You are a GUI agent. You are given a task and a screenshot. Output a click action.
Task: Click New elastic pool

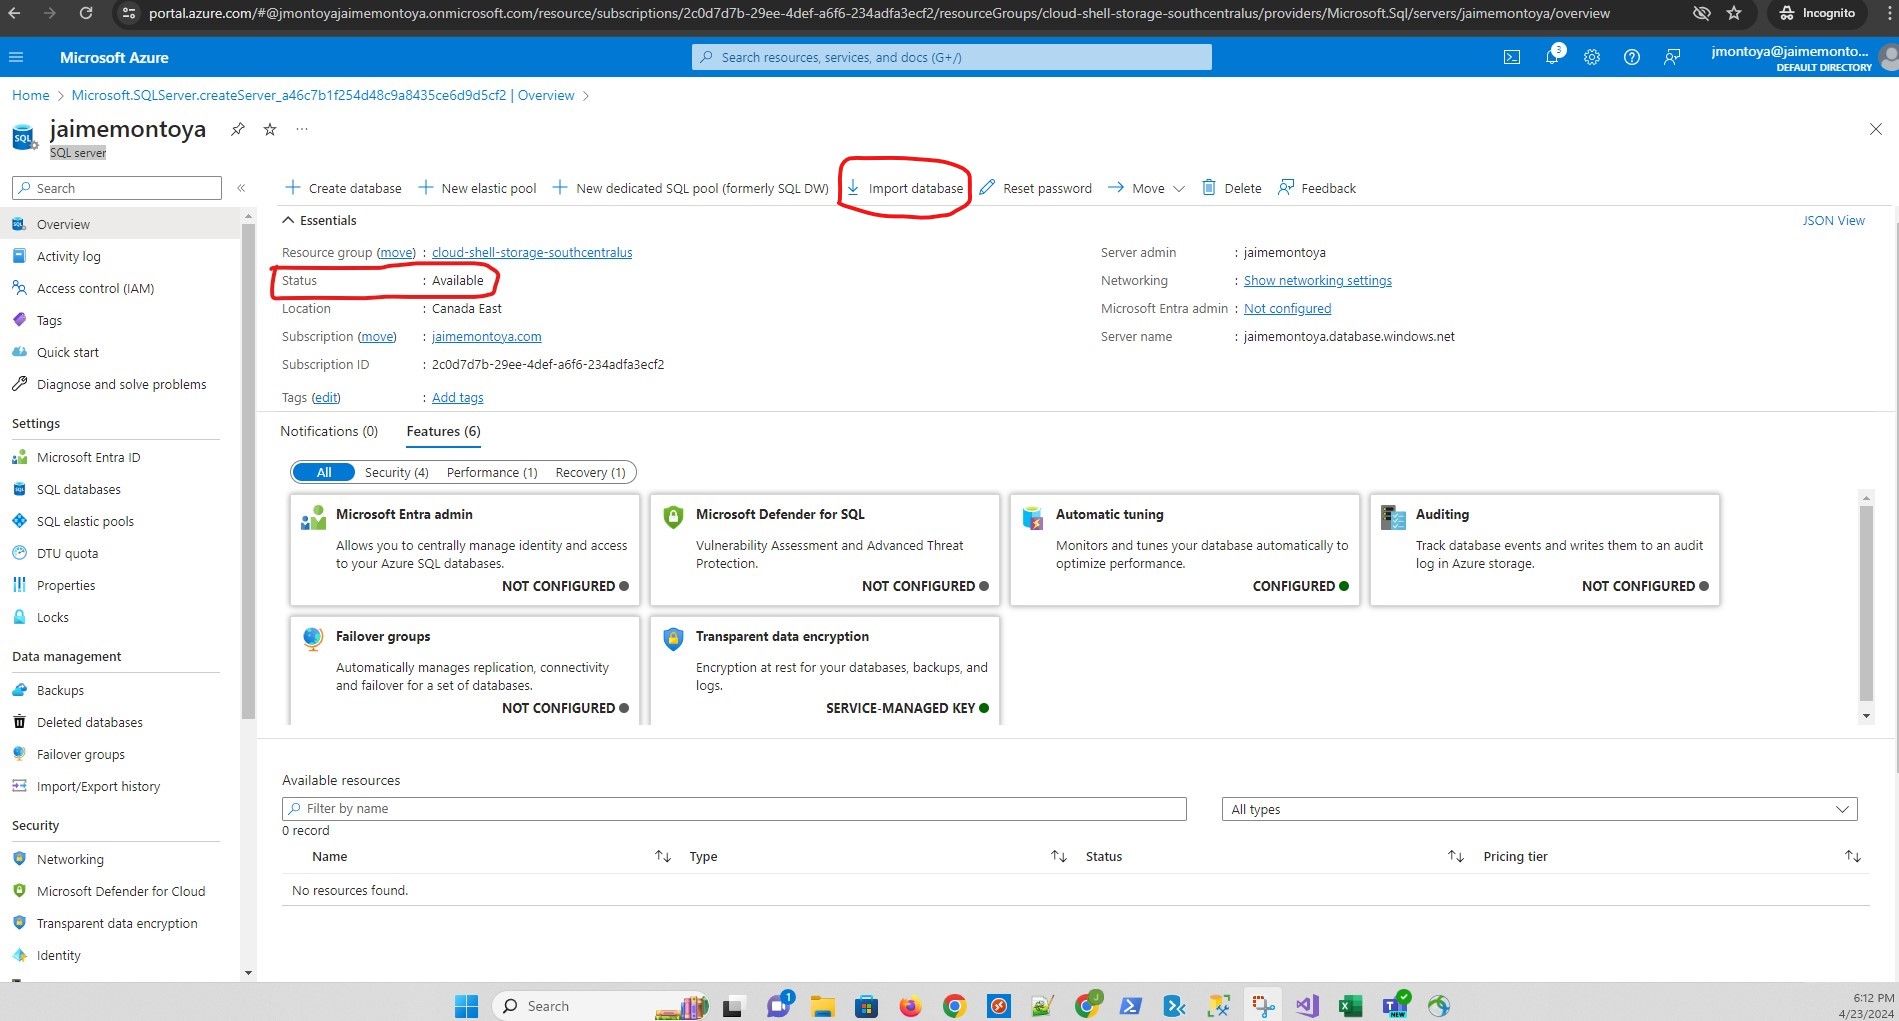(x=477, y=188)
